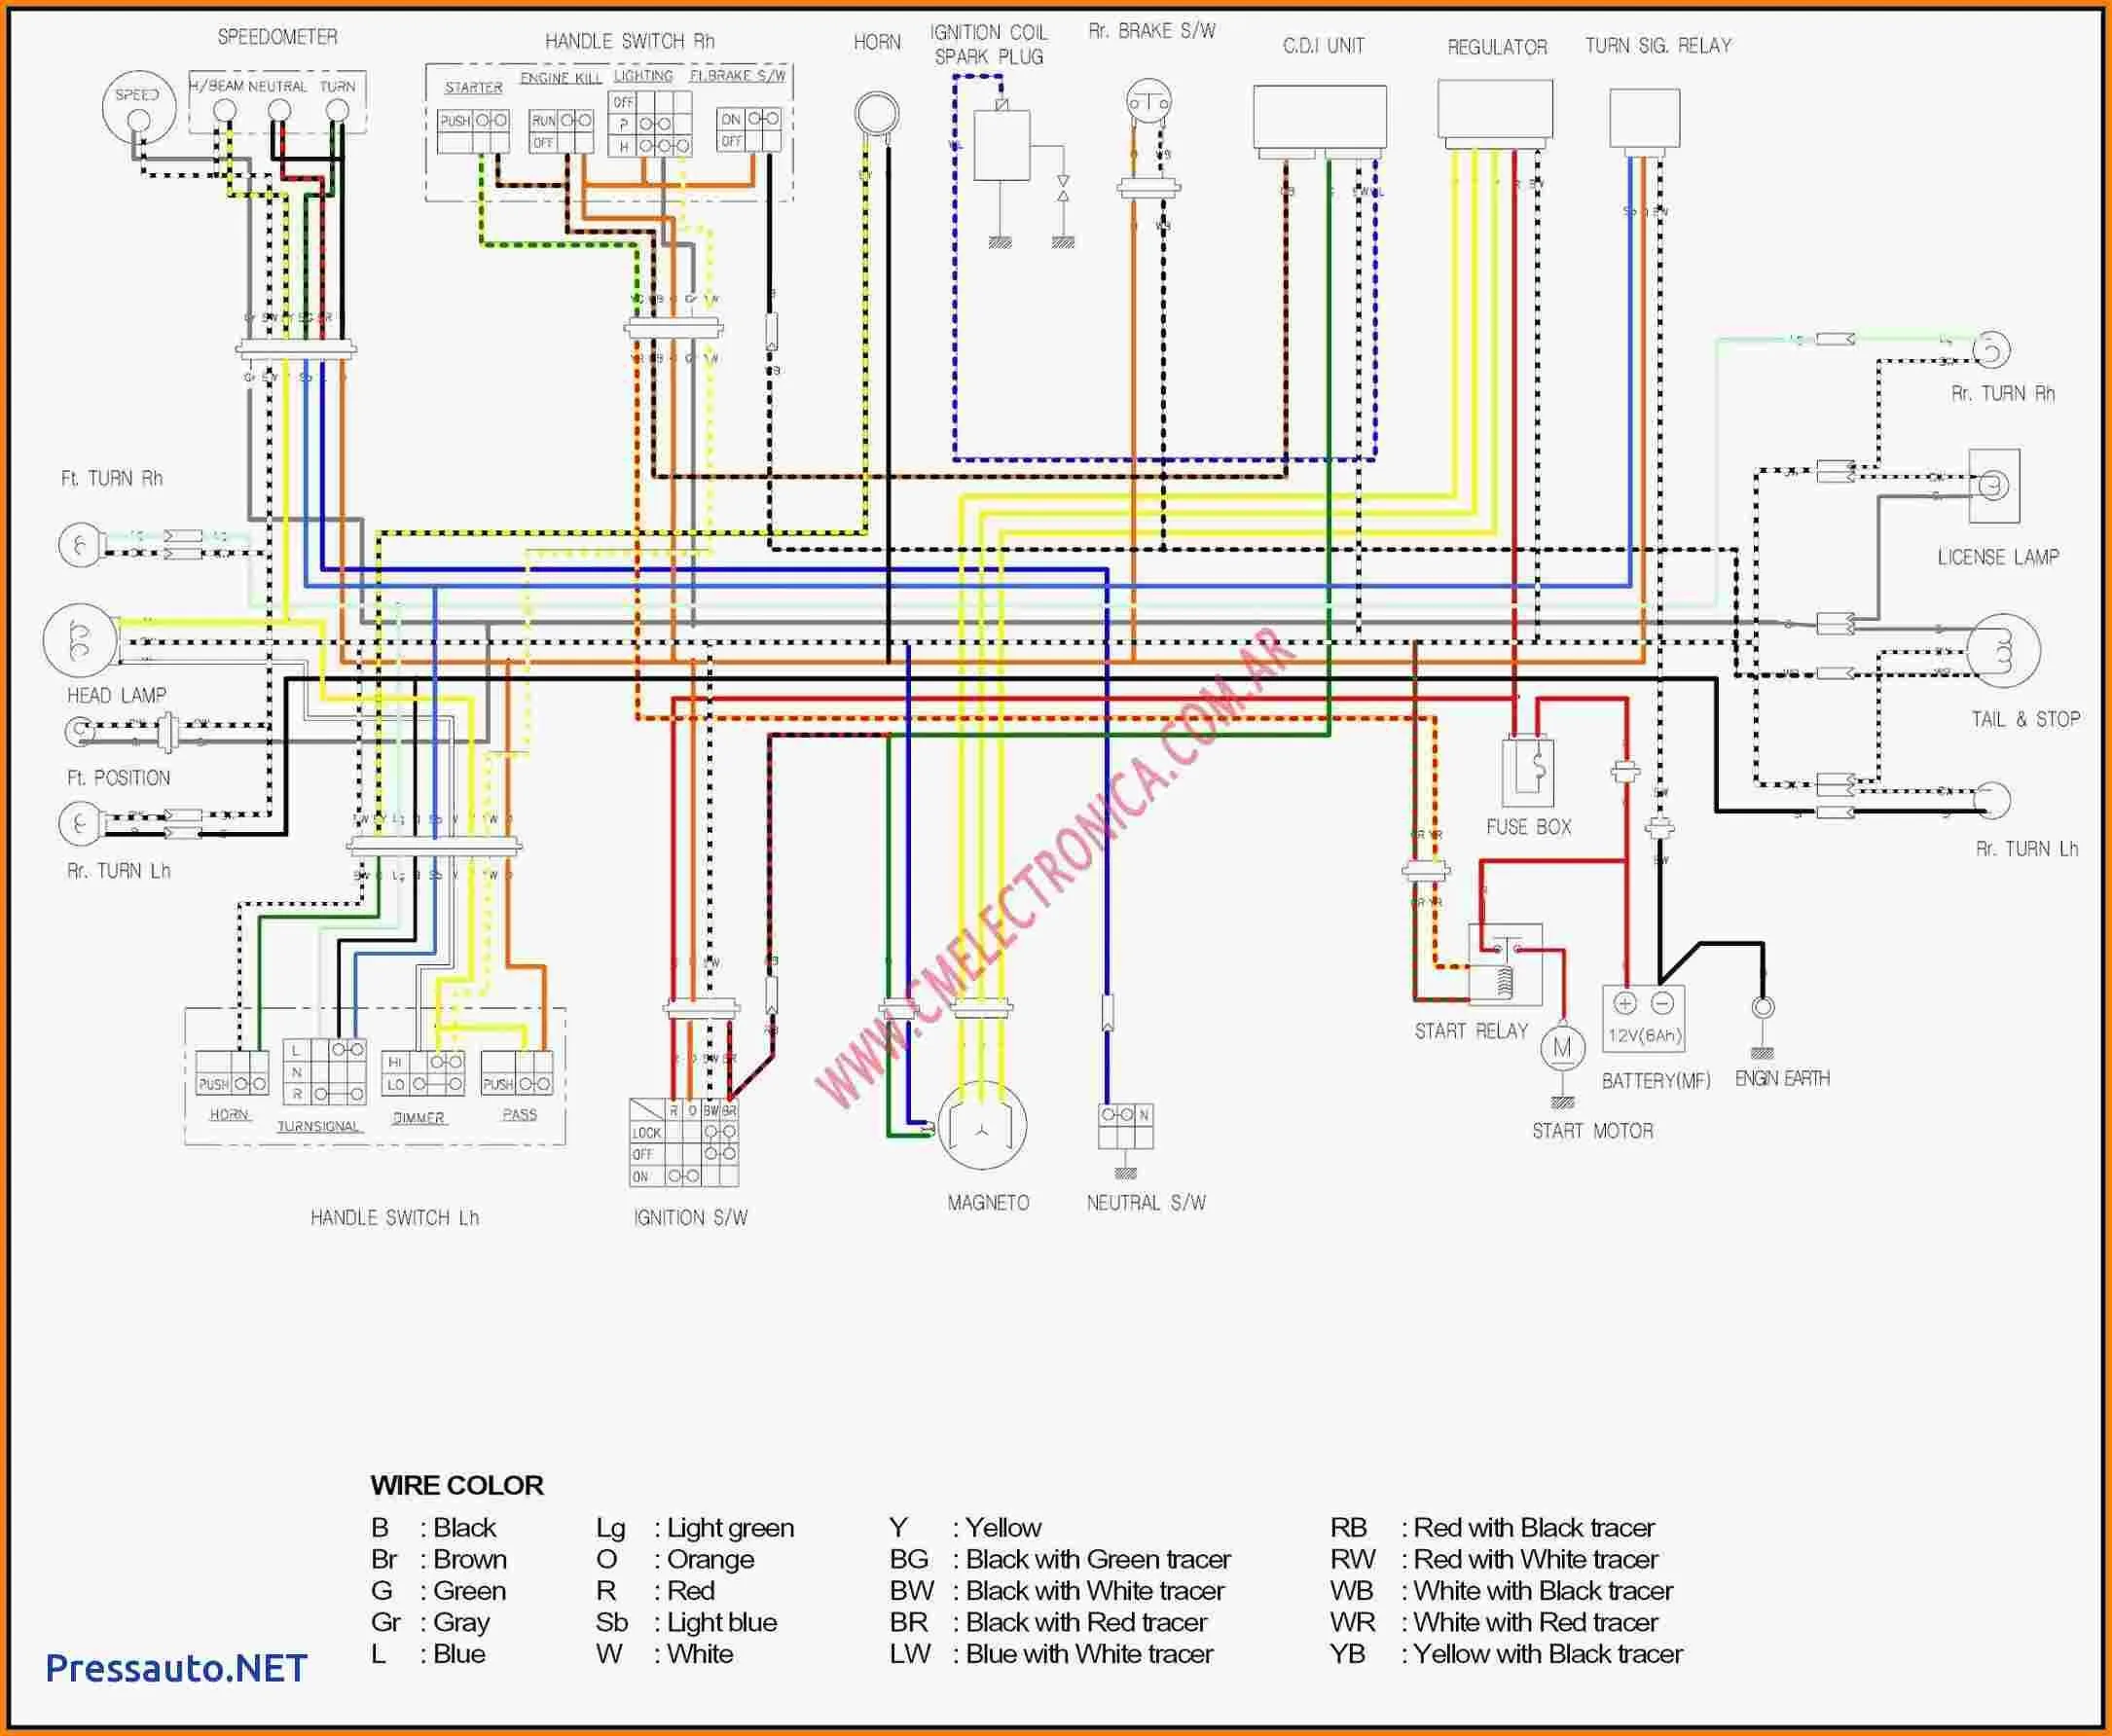Click legend entry 'YB : Yellow with Black tracer'
The height and width of the screenshot is (1736, 2112).
click(1506, 1654)
